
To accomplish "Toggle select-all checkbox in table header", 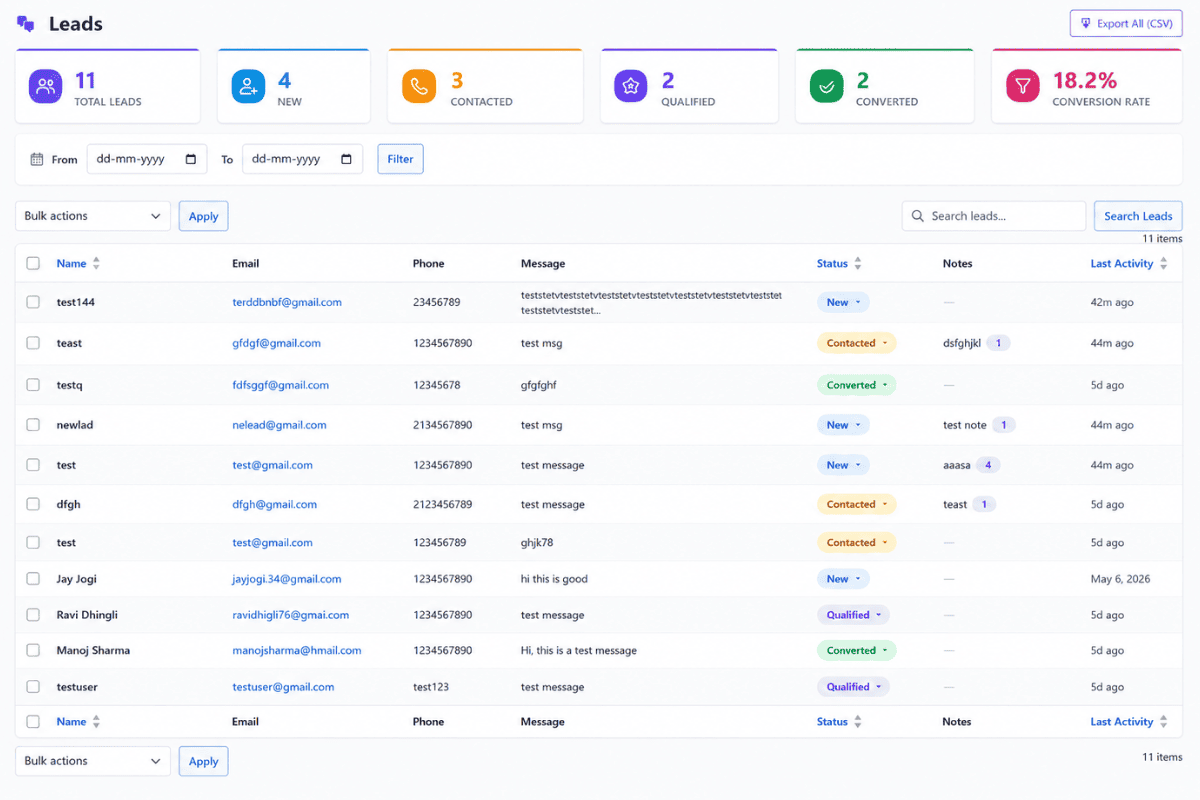I will coord(33,264).
